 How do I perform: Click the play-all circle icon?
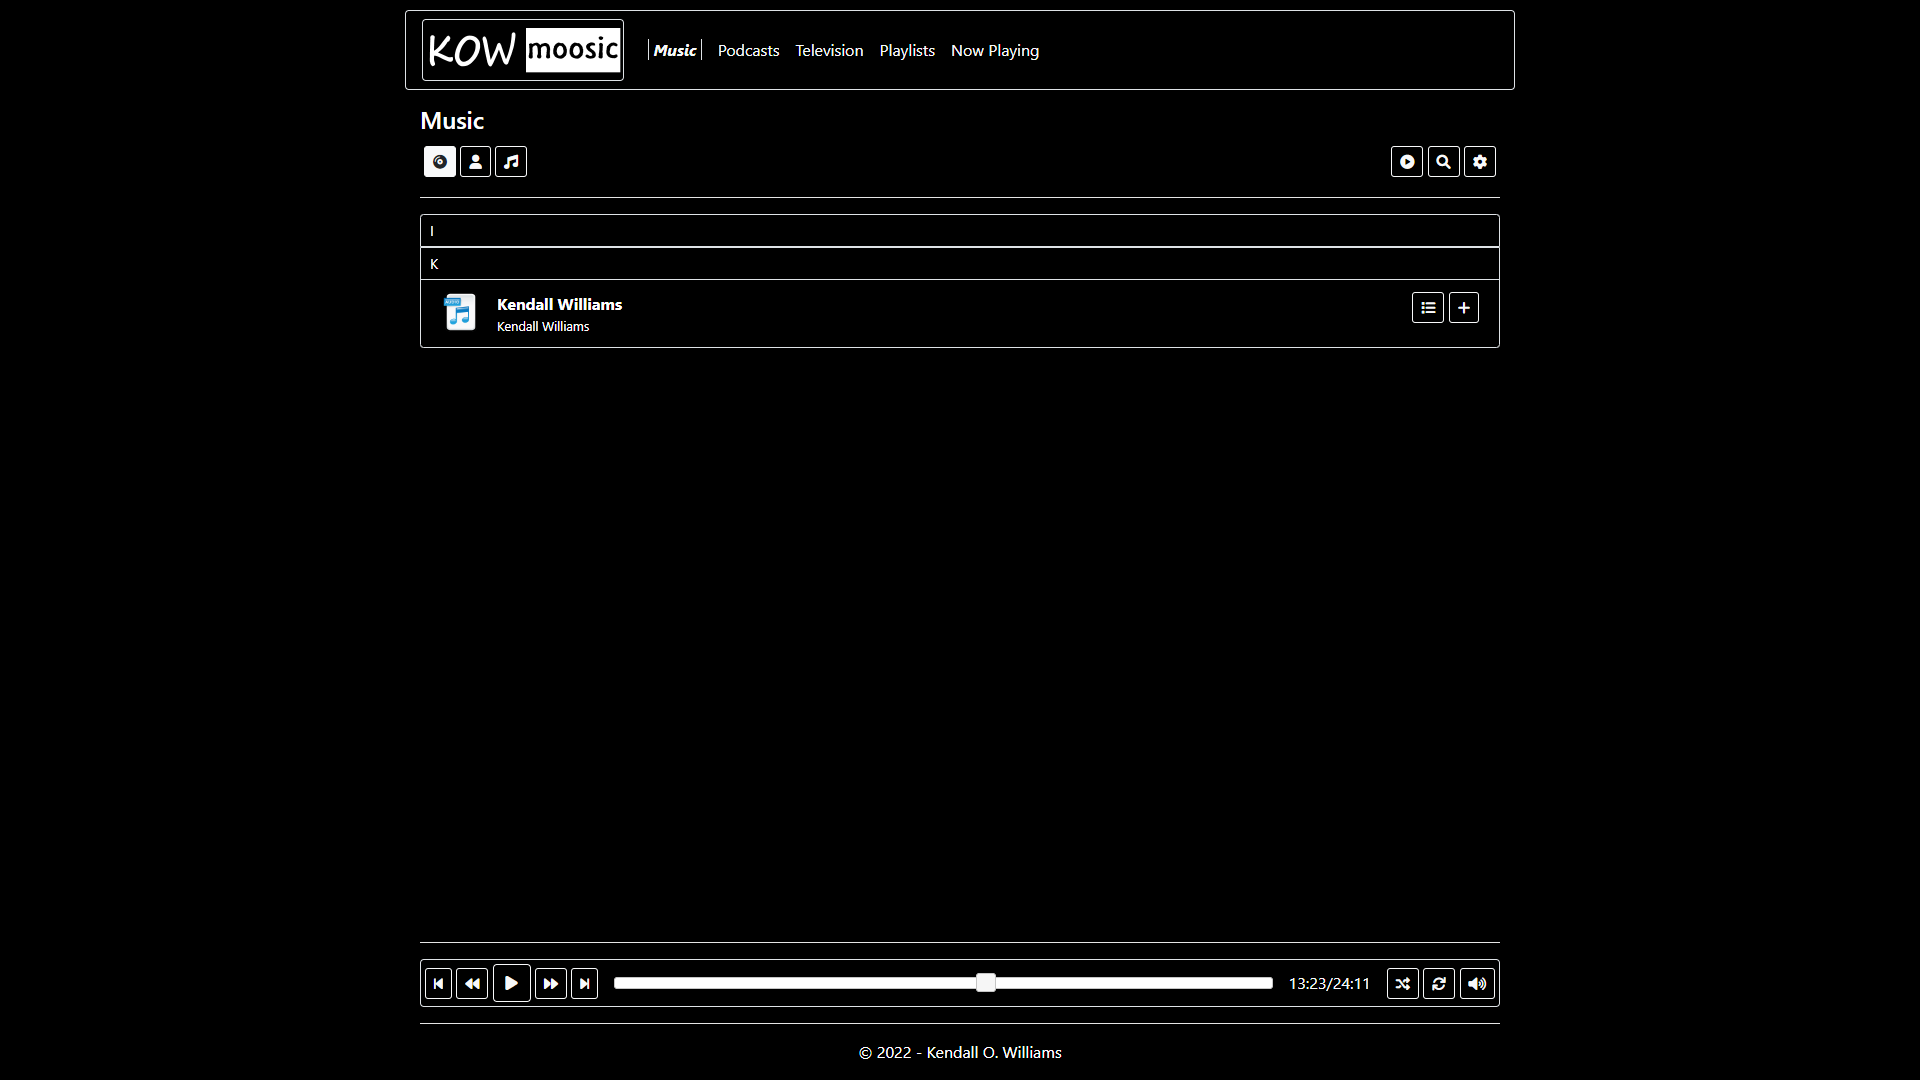click(x=1406, y=162)
